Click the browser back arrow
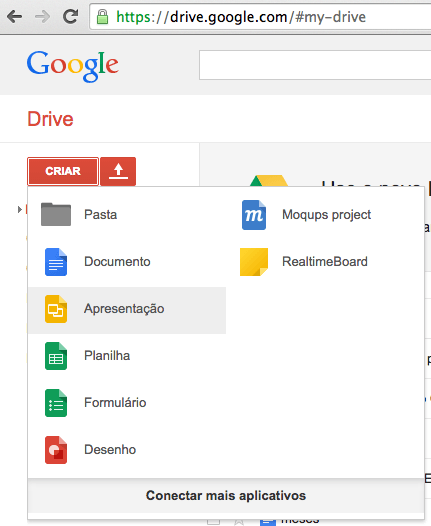The height and width of the screenshot is (526, 431). pyautogui.click(x=14, y=16)
